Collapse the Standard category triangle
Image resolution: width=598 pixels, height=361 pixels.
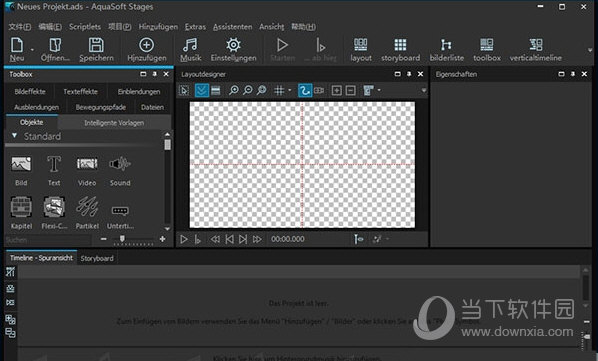click(x=14, y=136)
